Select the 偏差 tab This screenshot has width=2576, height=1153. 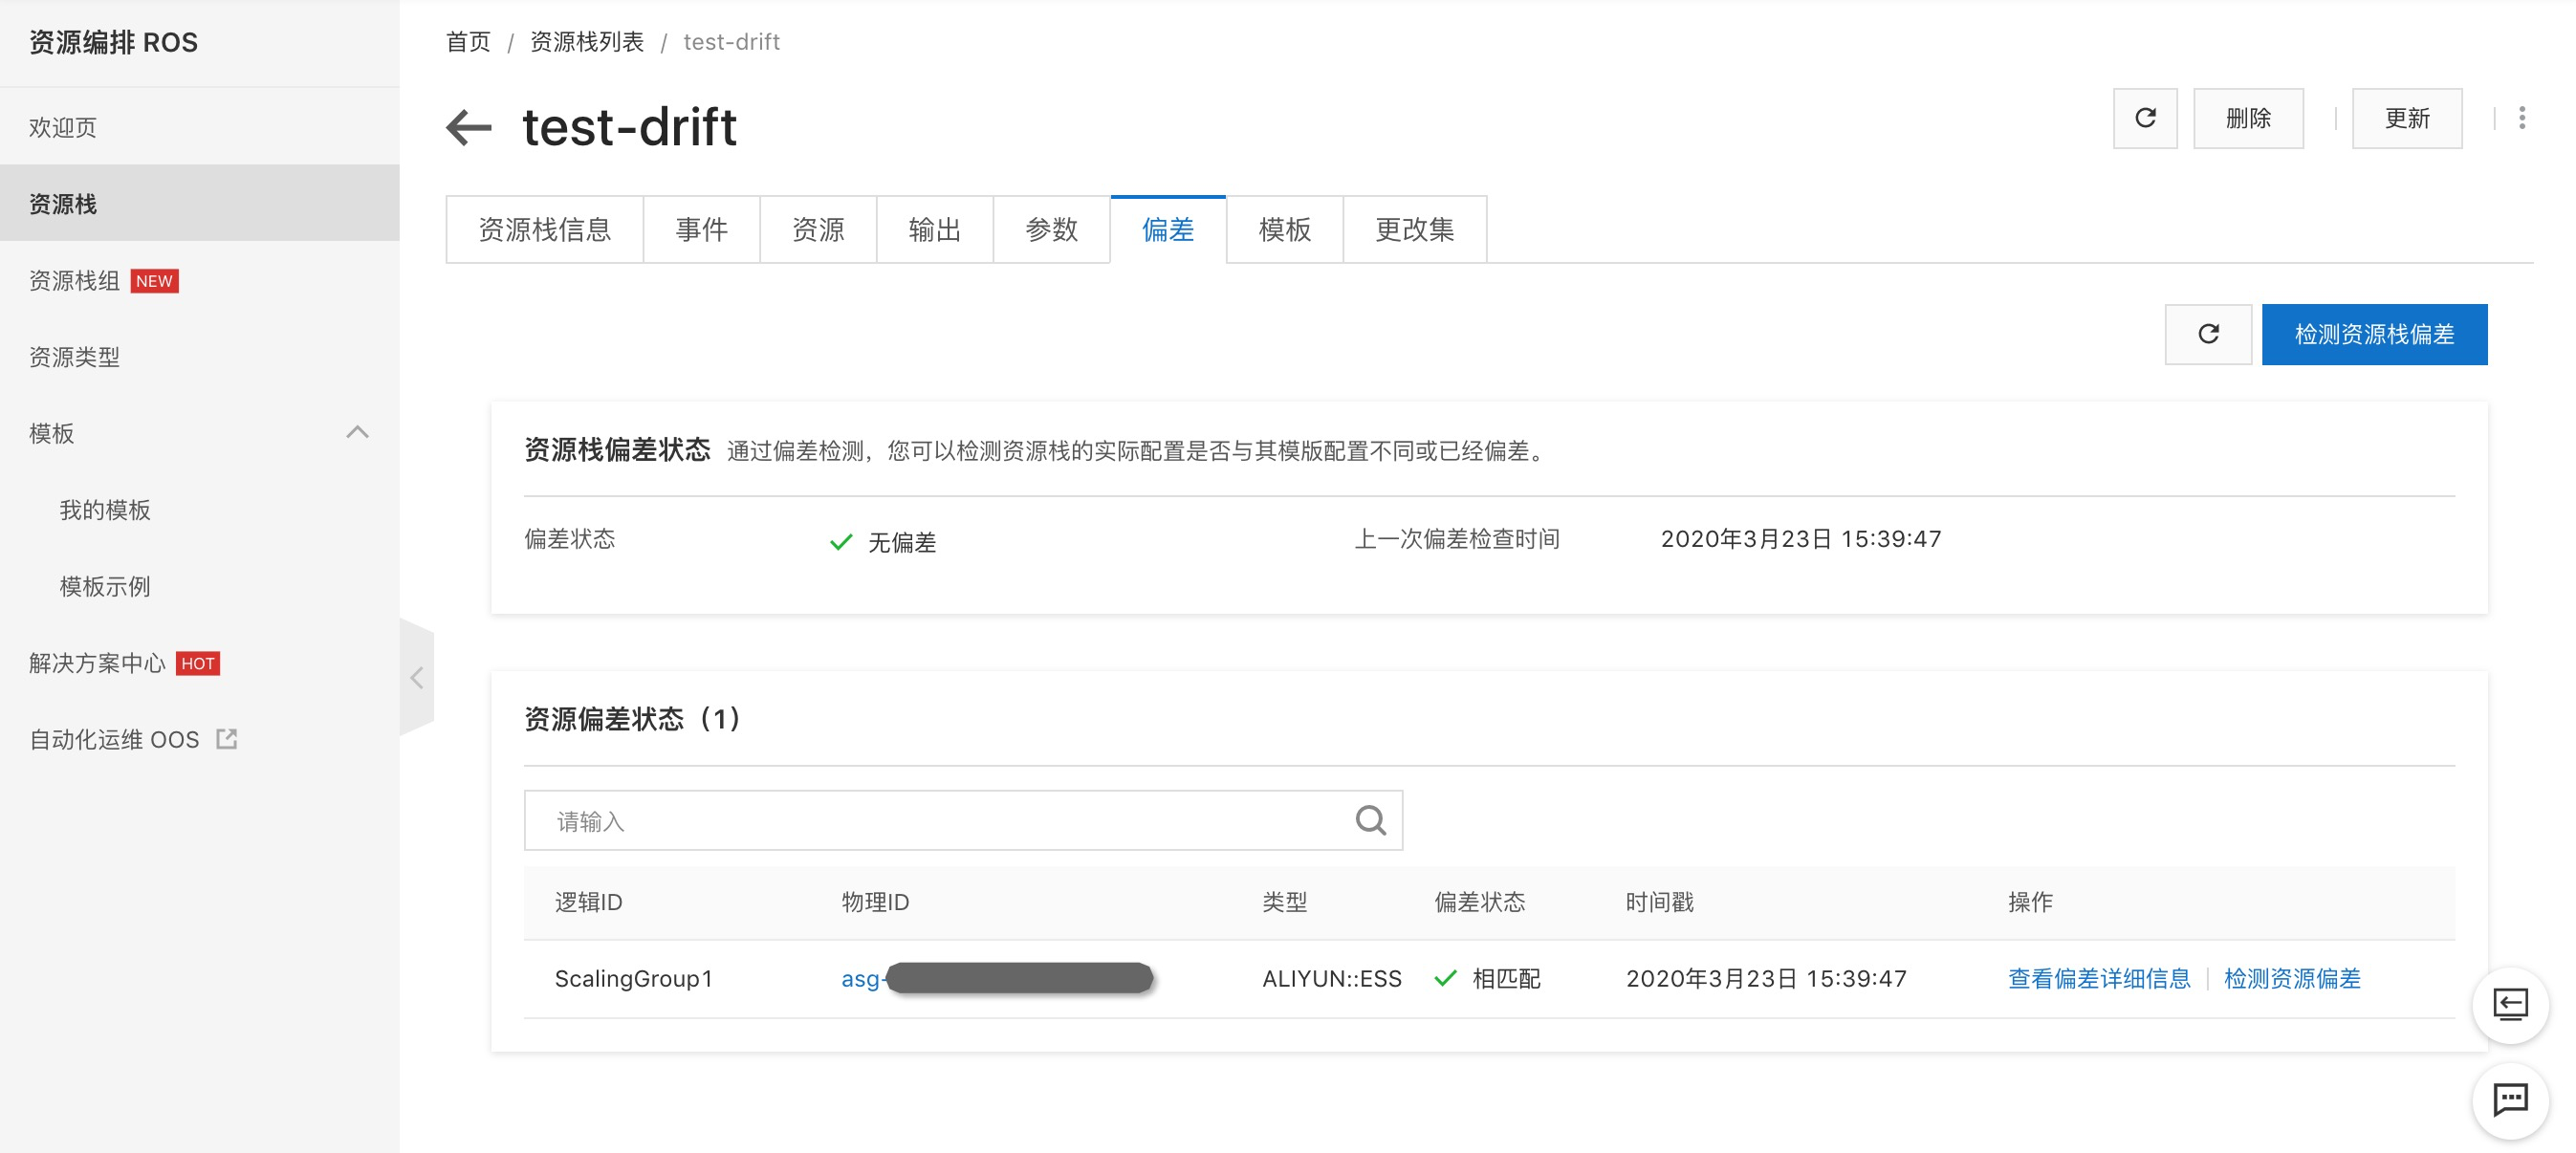[x=1168, y=230]
